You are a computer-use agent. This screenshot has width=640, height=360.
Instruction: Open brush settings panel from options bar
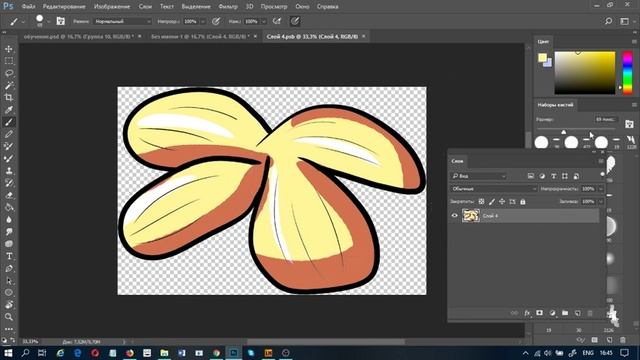[60, 21]
